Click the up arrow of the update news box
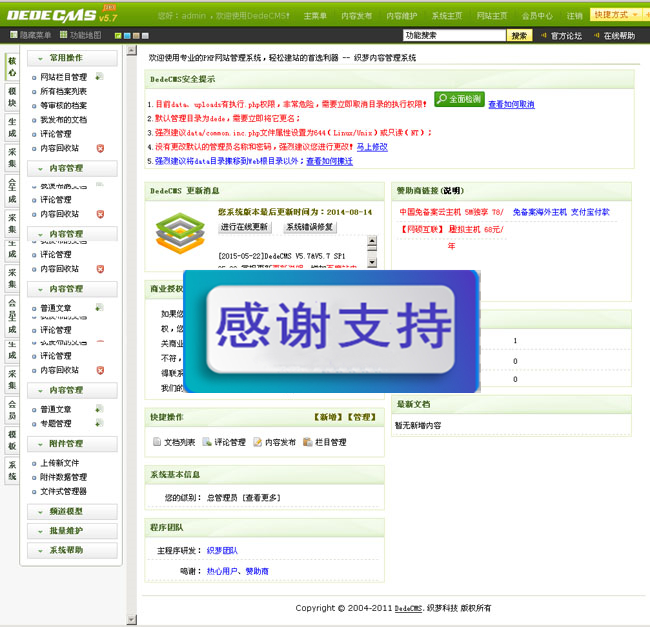 [372, 241]
